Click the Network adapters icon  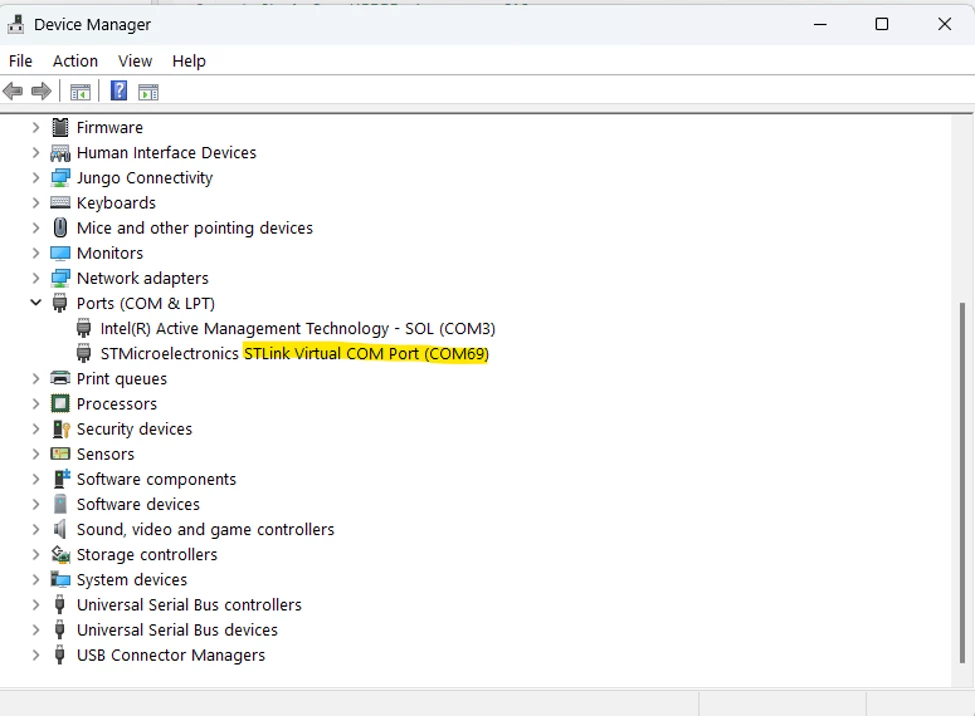60,278
